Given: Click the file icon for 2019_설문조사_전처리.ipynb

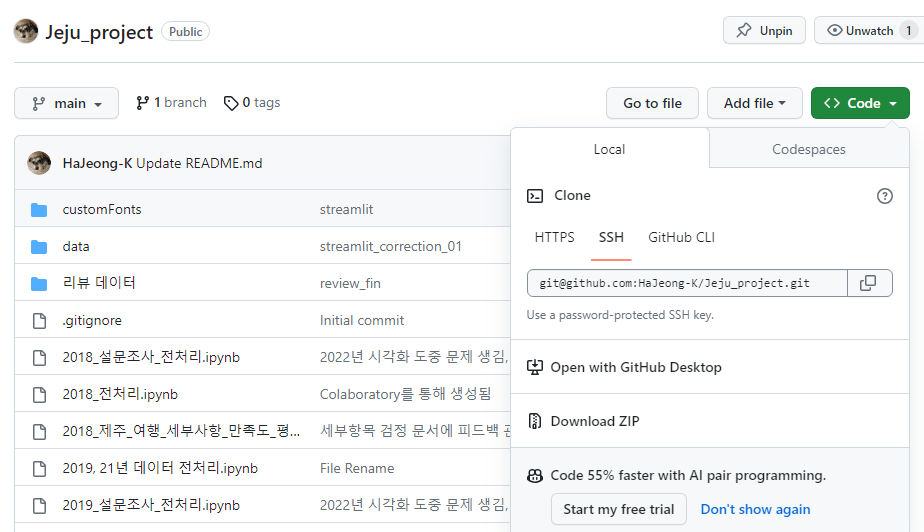Looking at the screenshot, I should [39, 505].
